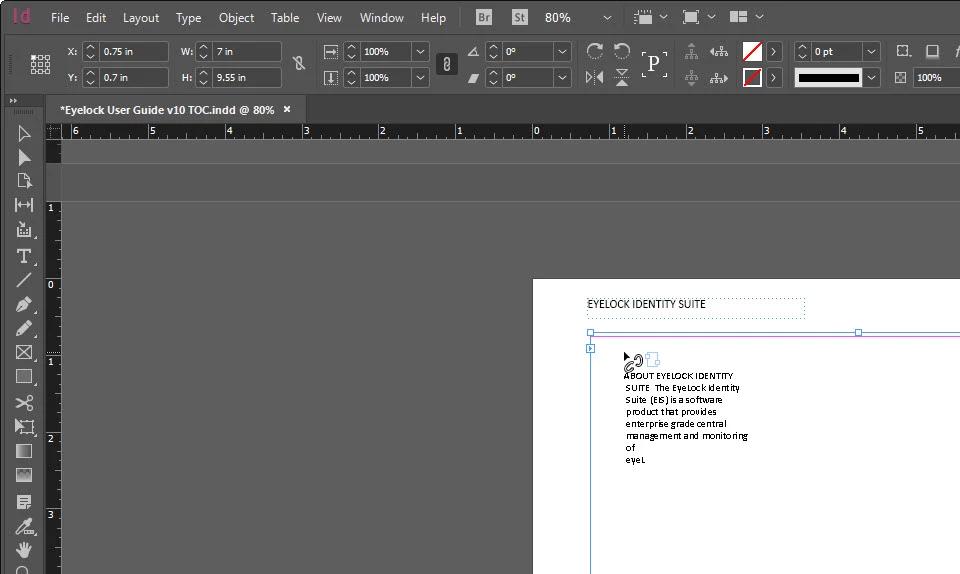Click the X position field 0.75 in
This screenshot has height=574, width=960.
[x=133, y=51]
